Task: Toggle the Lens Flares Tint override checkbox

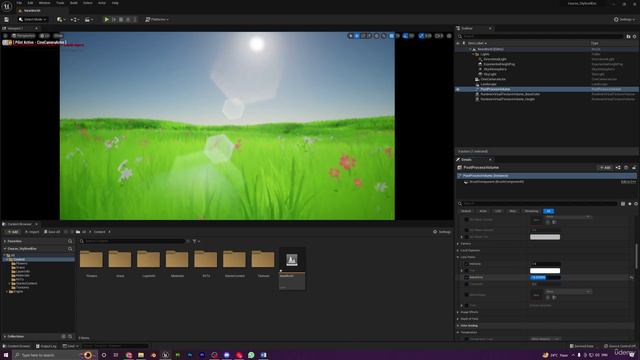Action: point(466,271)
